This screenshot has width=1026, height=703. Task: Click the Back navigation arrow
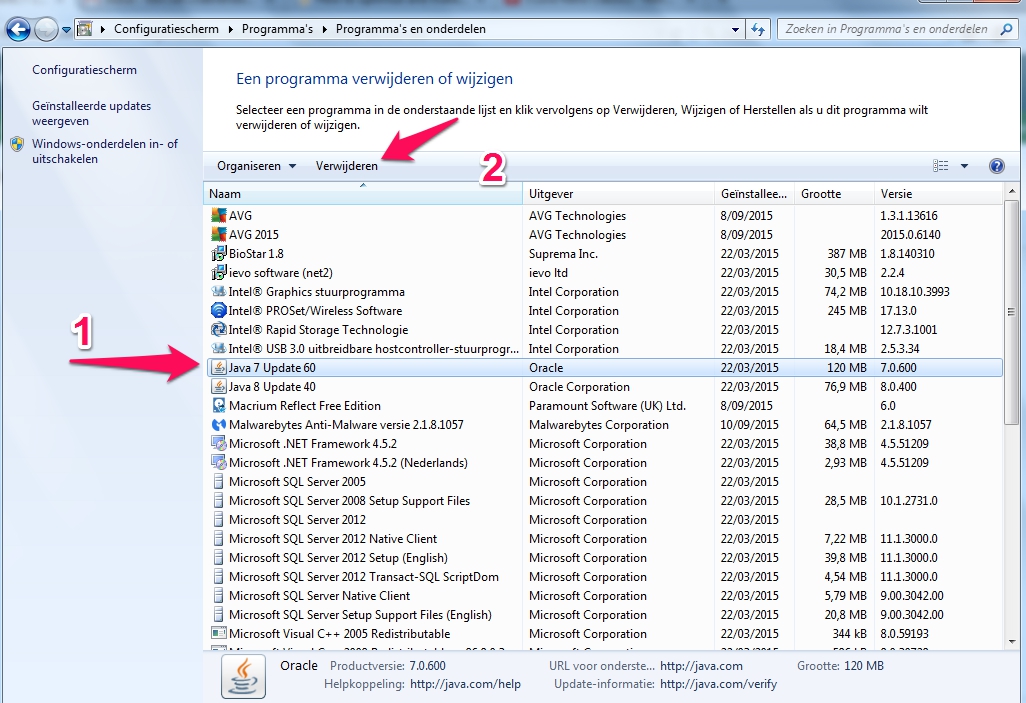(x=18, y=29)
